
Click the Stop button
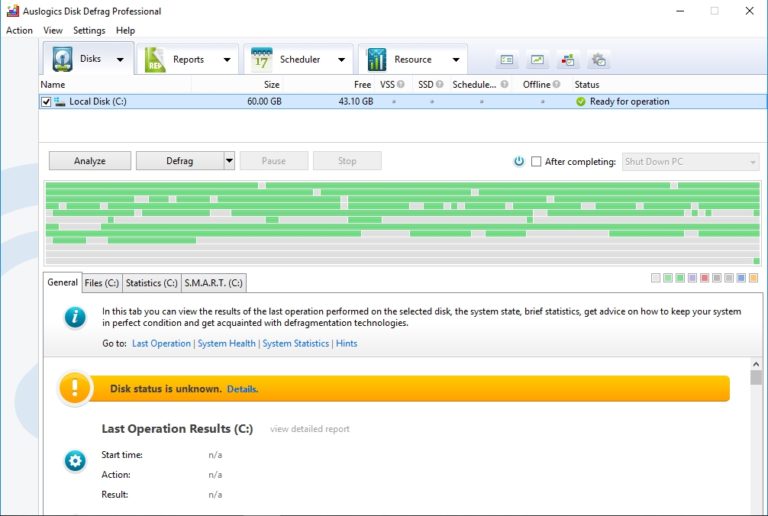(x=347, y=161)
